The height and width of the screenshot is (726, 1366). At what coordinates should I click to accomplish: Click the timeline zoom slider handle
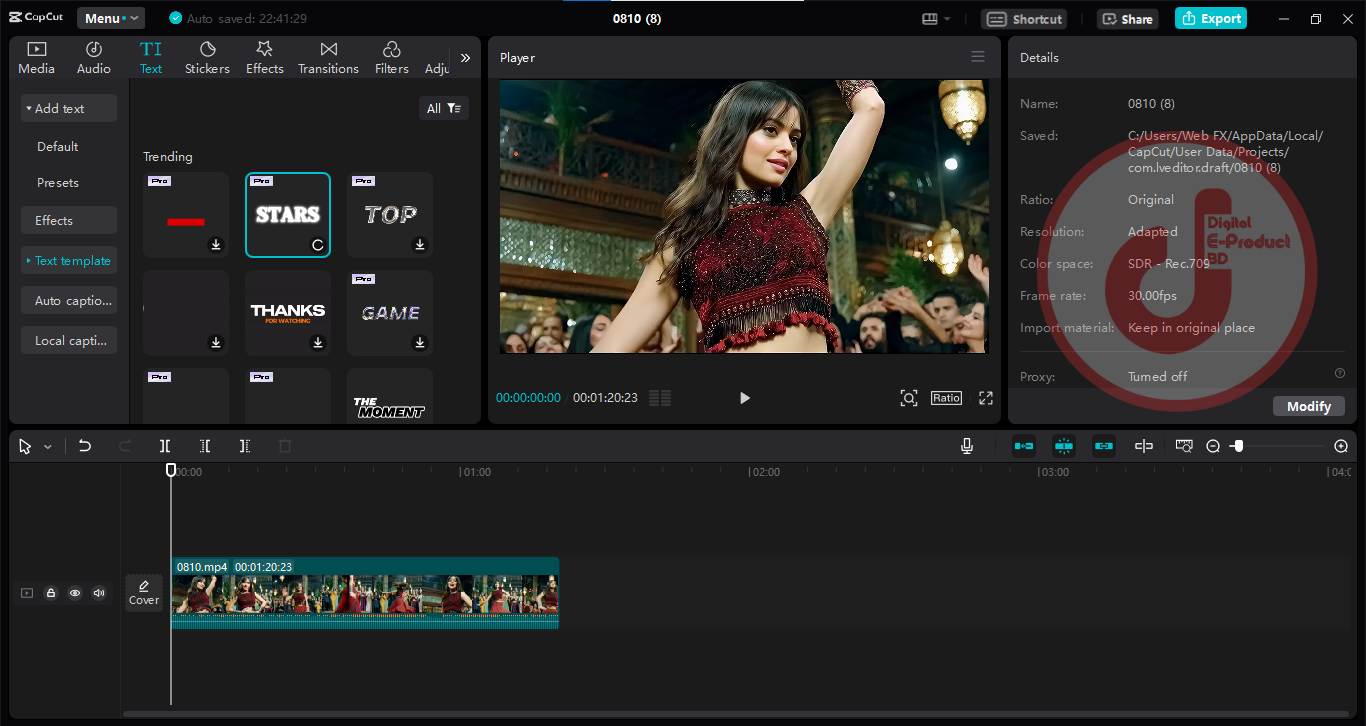[1238, 446]
